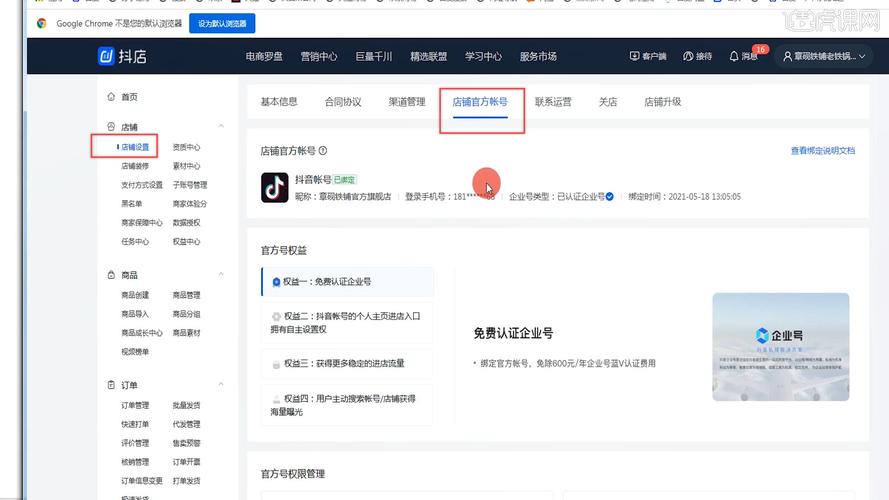
Task: Open 评价管理 in the sidebar
Action: (x=135, y=443)
